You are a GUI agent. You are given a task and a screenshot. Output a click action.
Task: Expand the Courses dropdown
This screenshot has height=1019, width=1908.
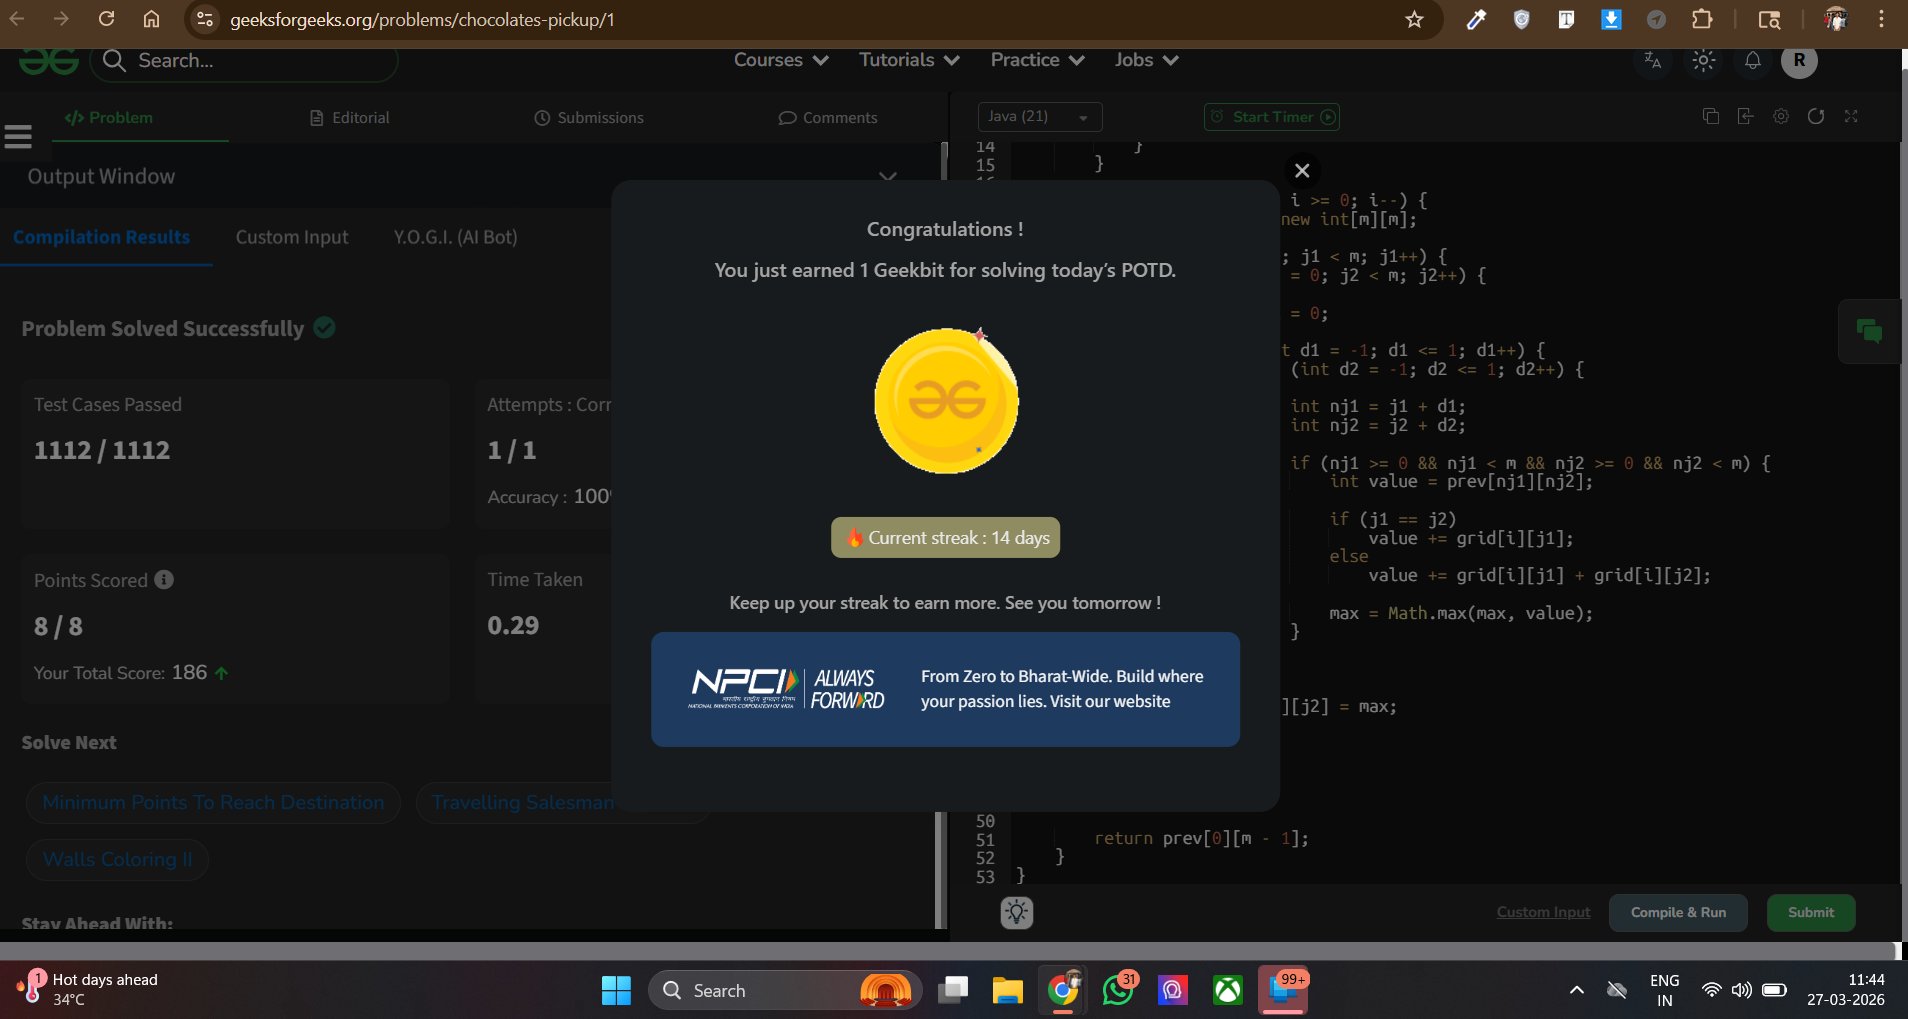[x=781, y=60]
